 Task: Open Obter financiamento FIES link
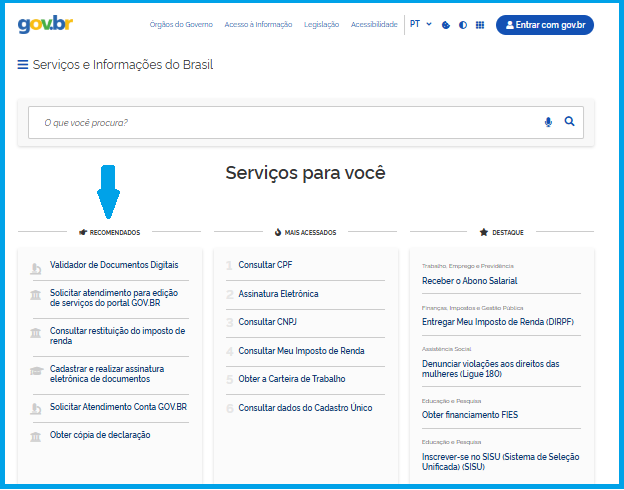pyautogui.click(x=470, y=415)
